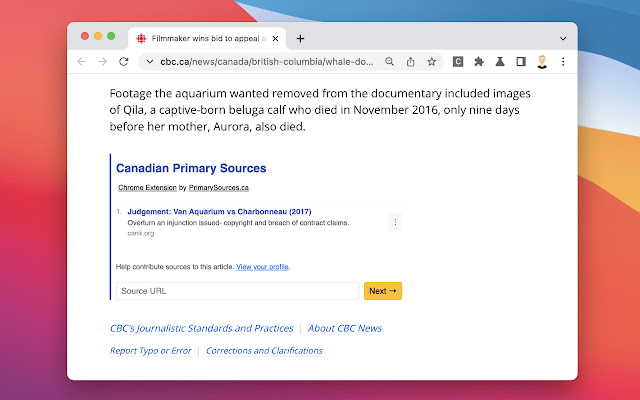Toggle the browser side panel
Screen dimensions: 640x400
pyautogui.click(x=521, y=62)
